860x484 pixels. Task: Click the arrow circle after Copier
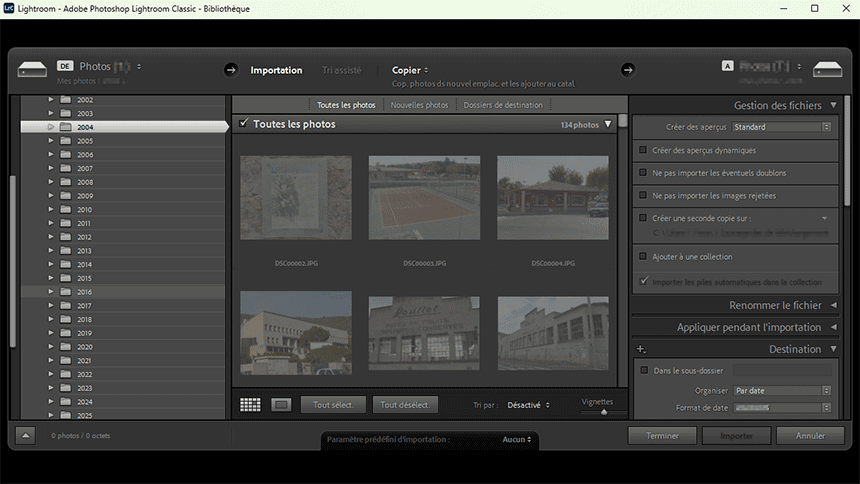tap(628, 70)
